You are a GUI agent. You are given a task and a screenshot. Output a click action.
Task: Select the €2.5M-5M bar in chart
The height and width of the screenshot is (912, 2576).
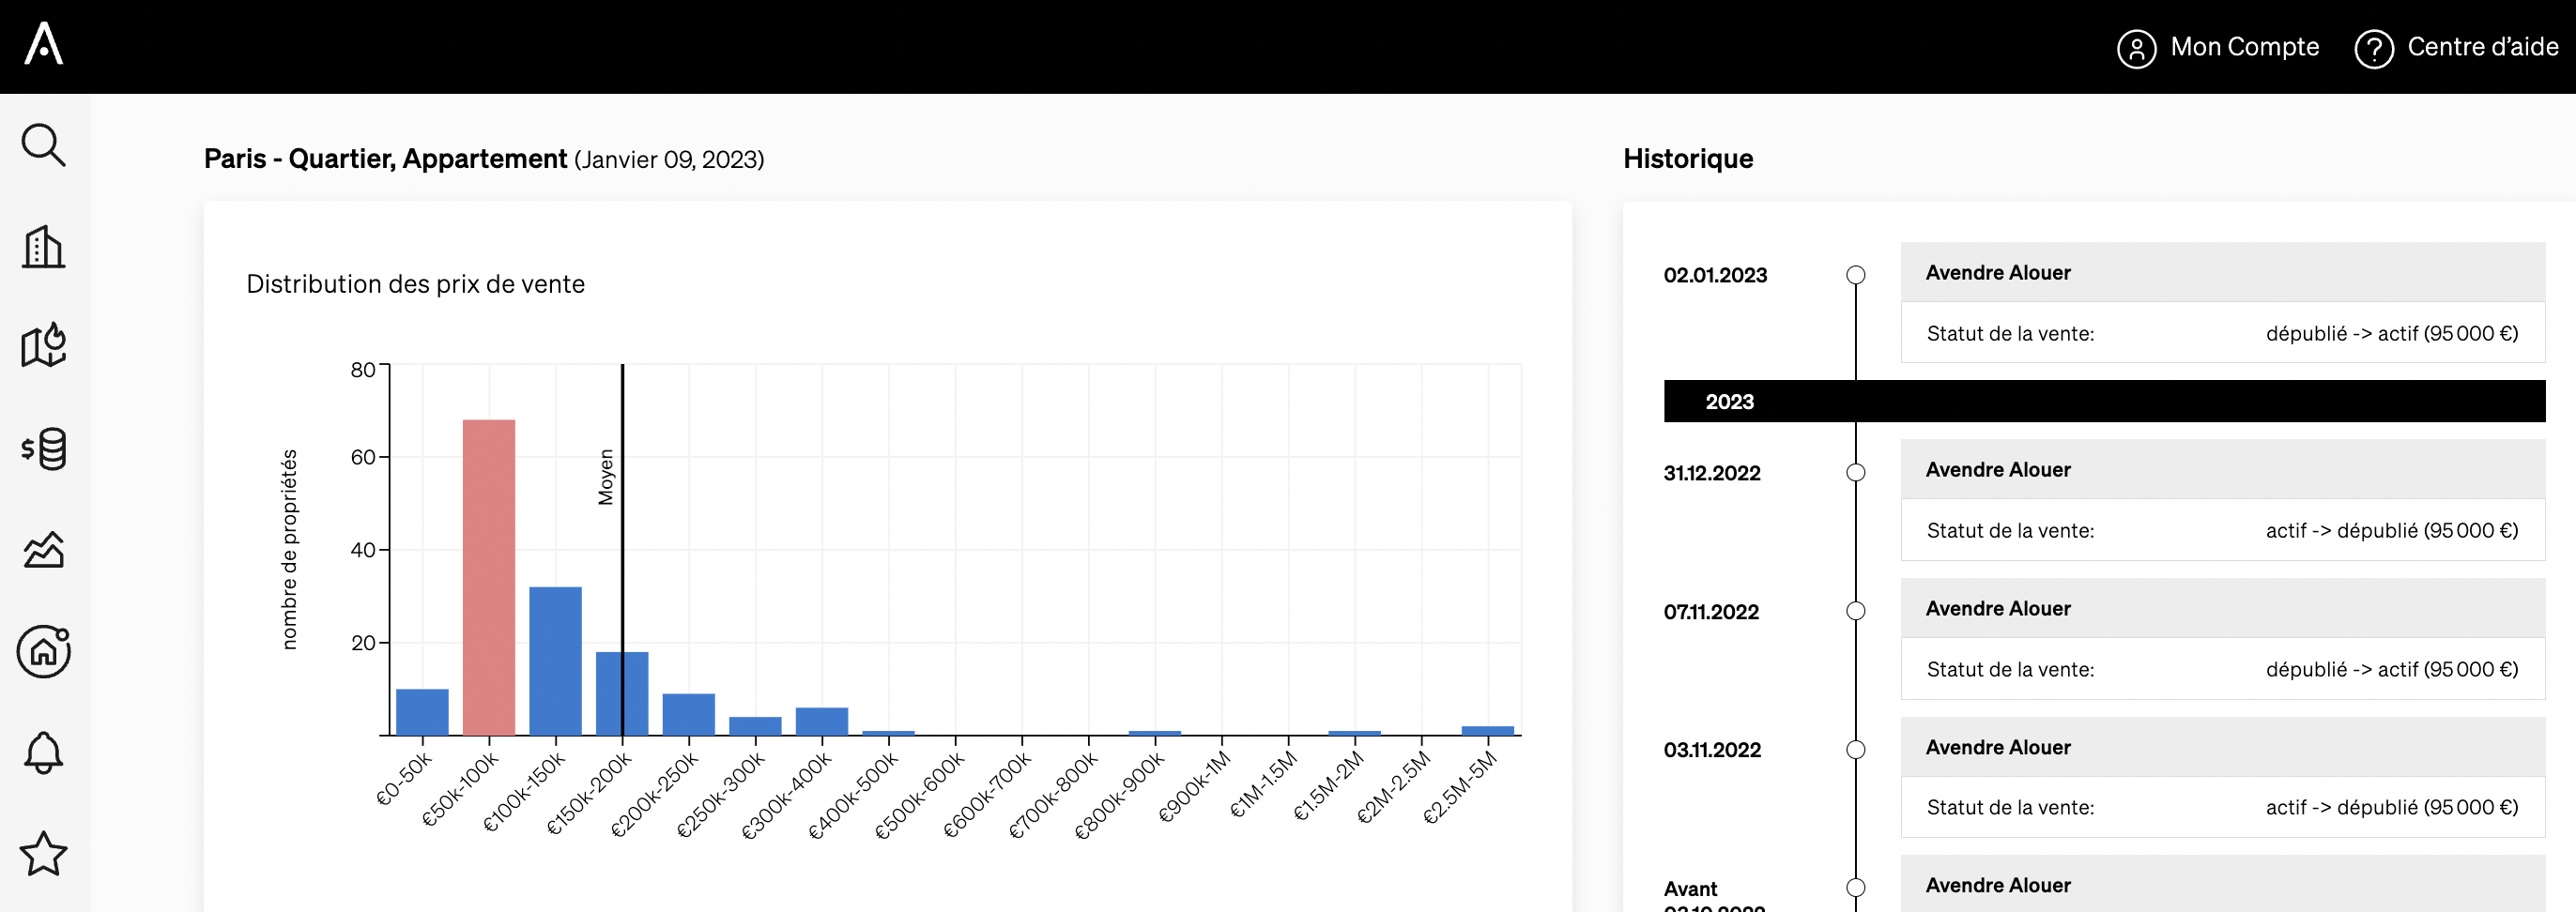coord(1488,731)
